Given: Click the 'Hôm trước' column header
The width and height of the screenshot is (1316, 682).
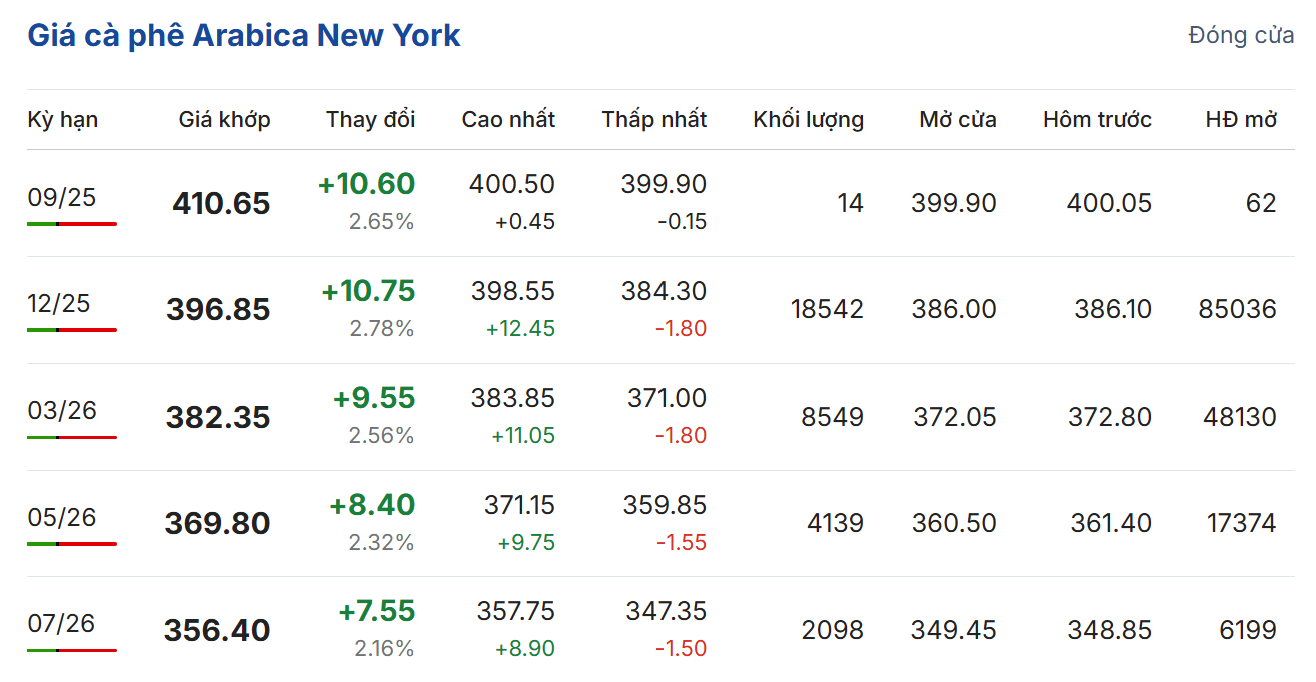Looking at the screenshot, I should pos(1097,120).
